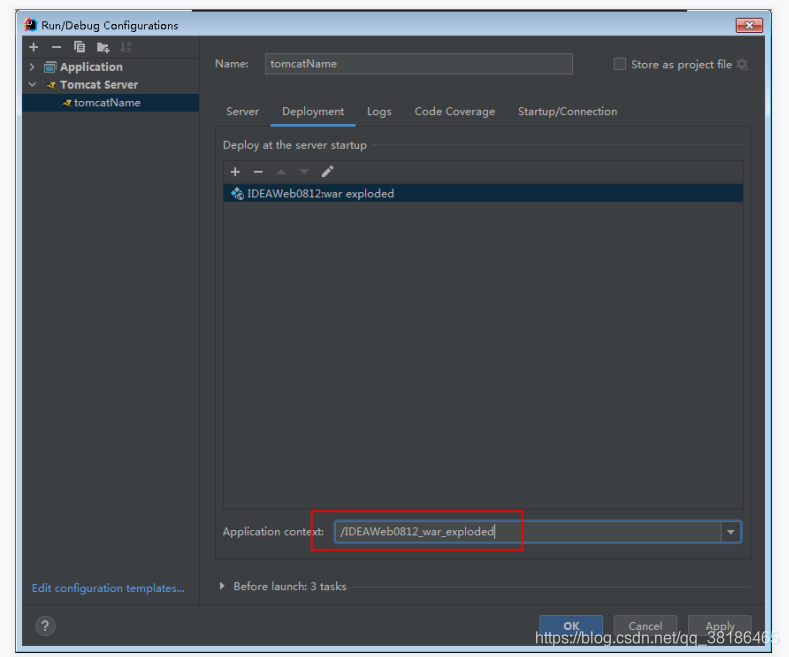Screen dimensions: 789x657
Task: Open the Startup/Connection tab
Action: pos(568,112)
